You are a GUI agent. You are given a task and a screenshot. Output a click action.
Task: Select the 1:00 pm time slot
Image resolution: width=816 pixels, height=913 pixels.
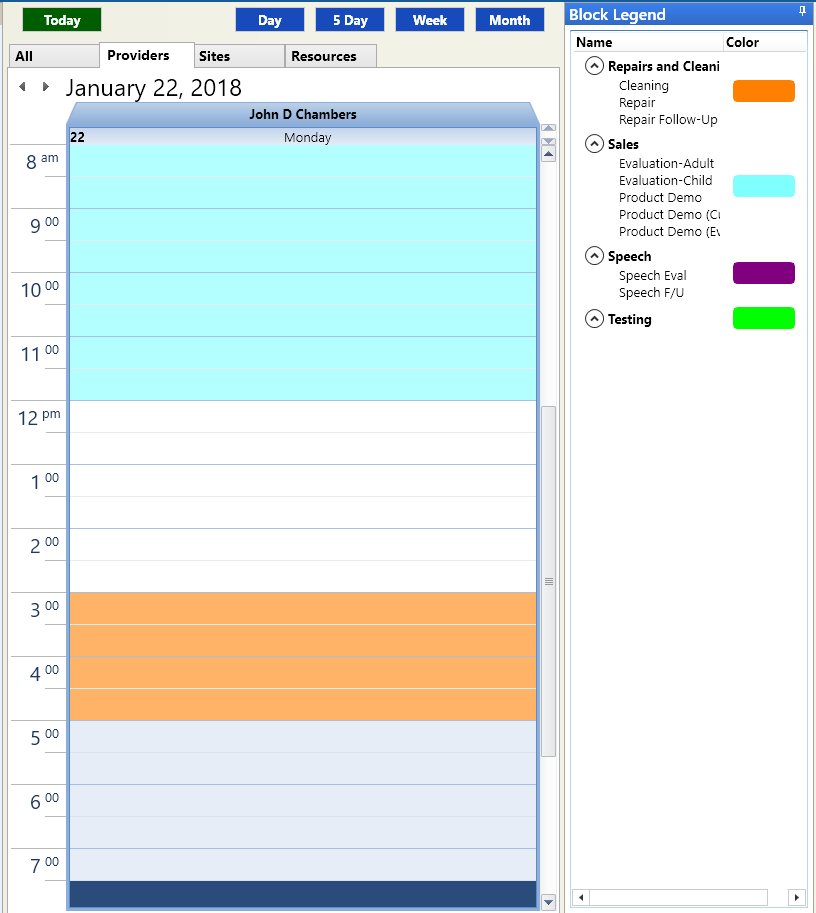pos(302,481)
